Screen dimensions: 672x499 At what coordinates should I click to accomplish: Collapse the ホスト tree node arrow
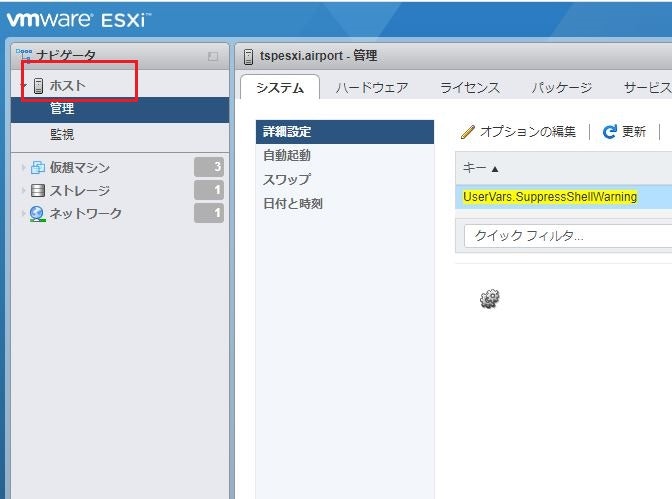tap(24, 85)
